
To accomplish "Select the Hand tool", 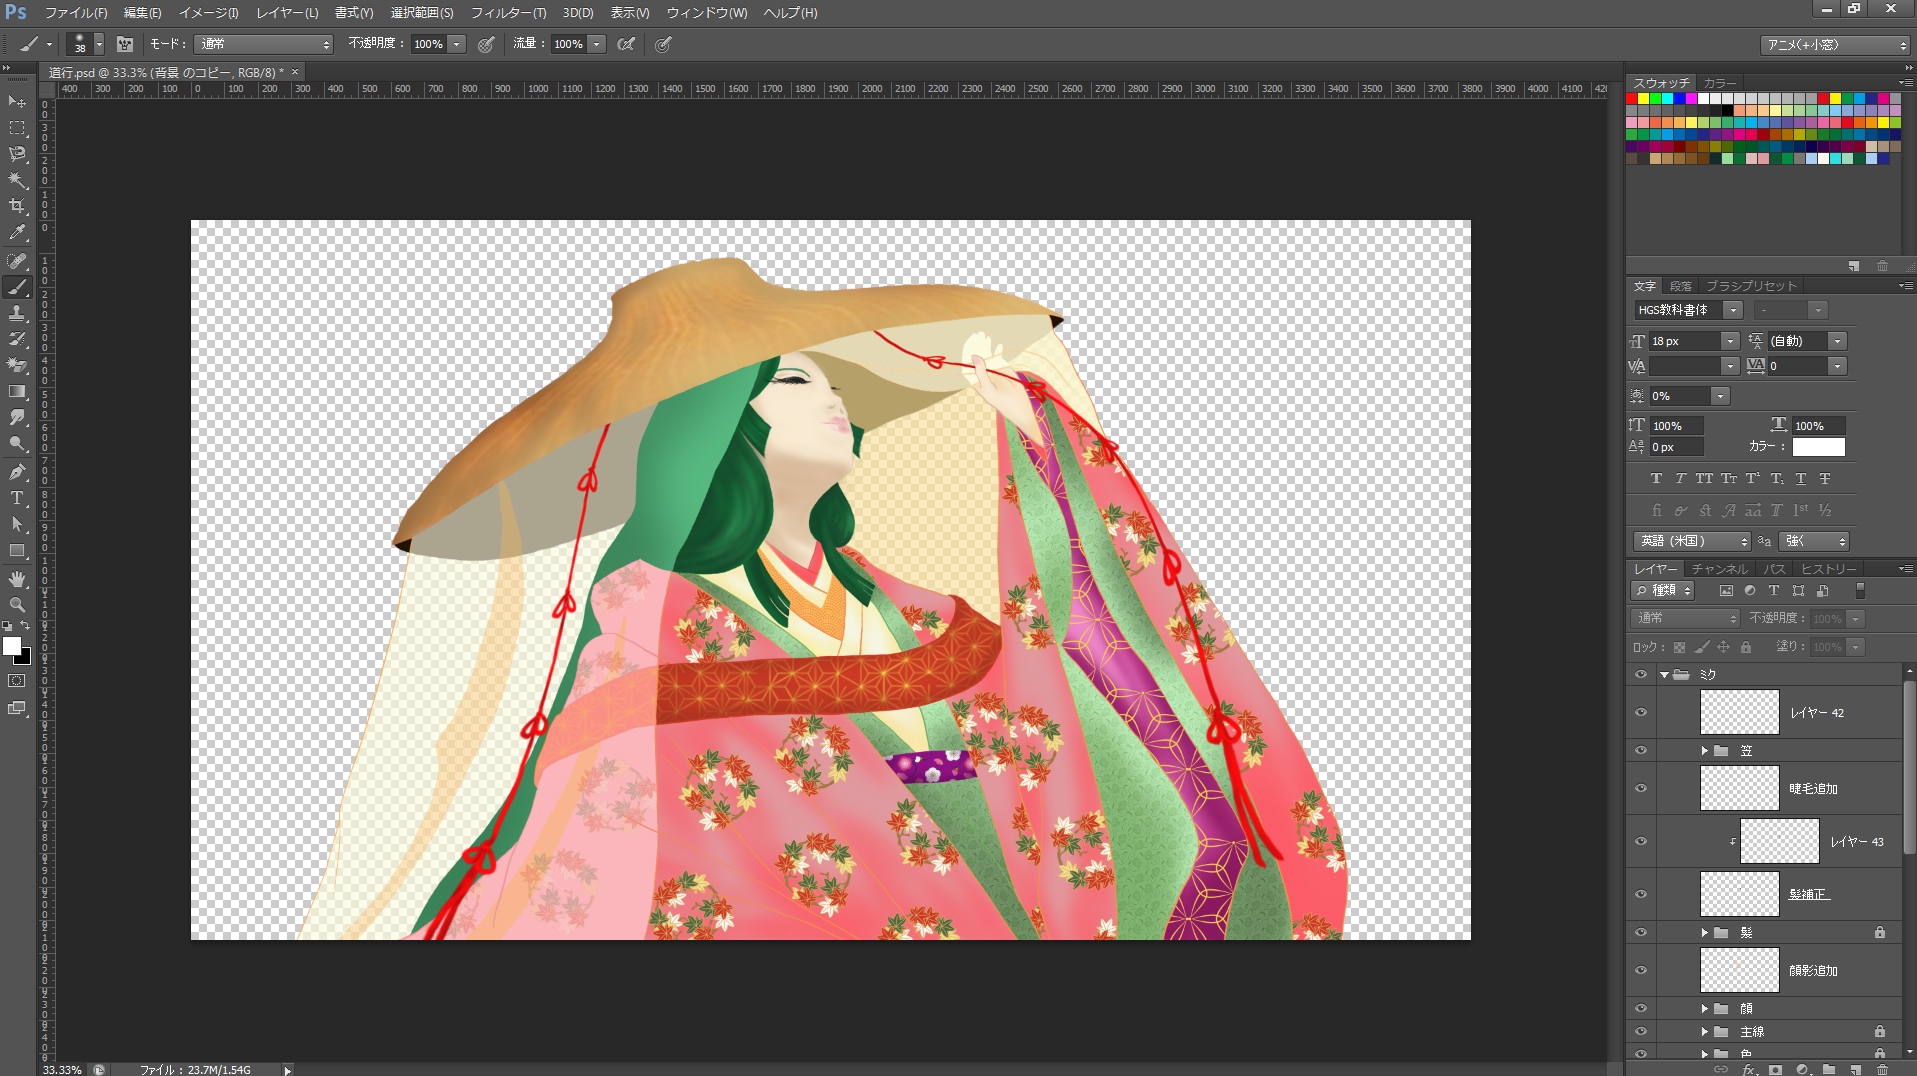I will [x=17, y=579].
